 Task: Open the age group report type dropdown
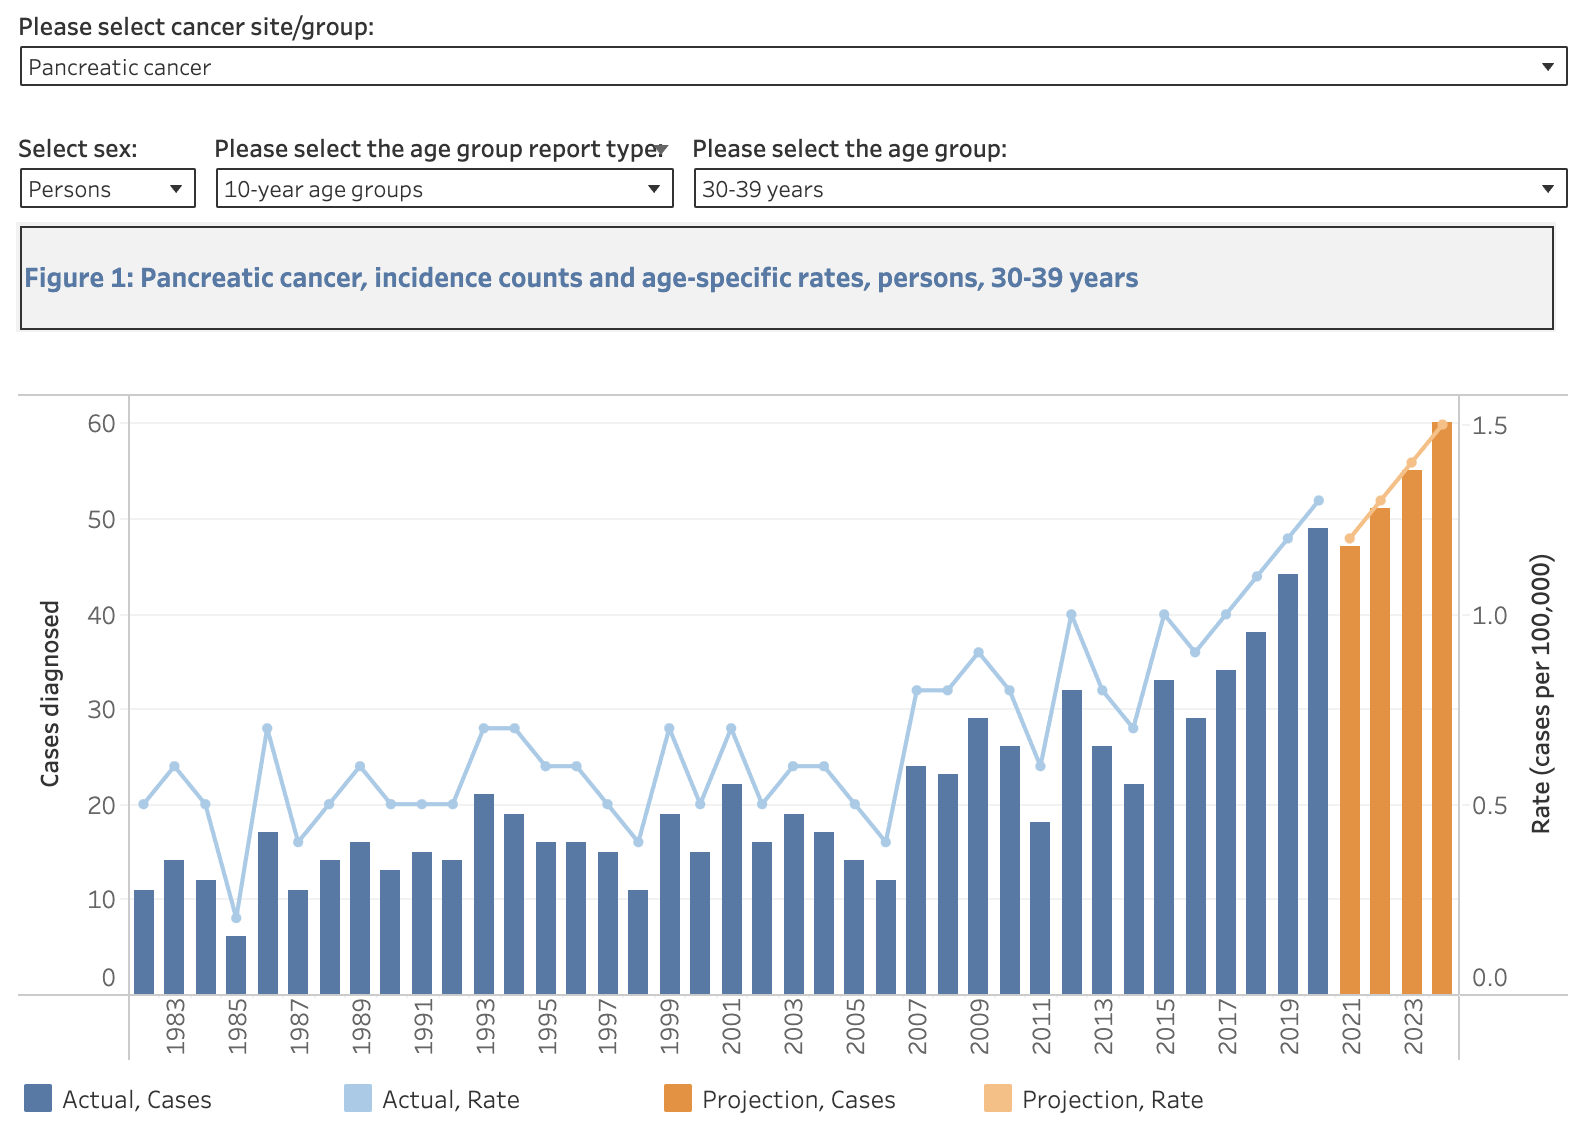(444, 189)
